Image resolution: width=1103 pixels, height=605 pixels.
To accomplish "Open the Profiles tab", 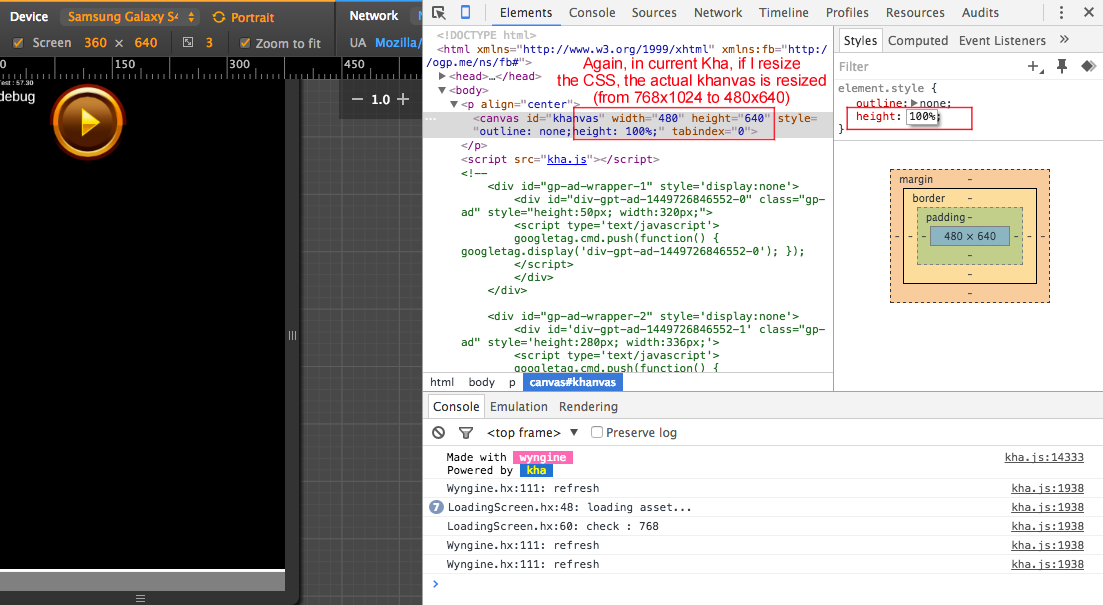I will click(847, 13).
